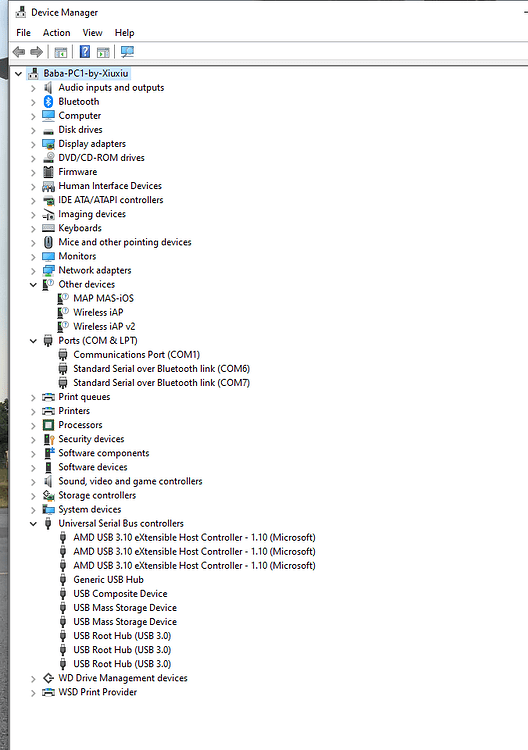The height and width of the screenshot is (750, 528).
Task: Open the Help menu
Action: pos(124,33)
